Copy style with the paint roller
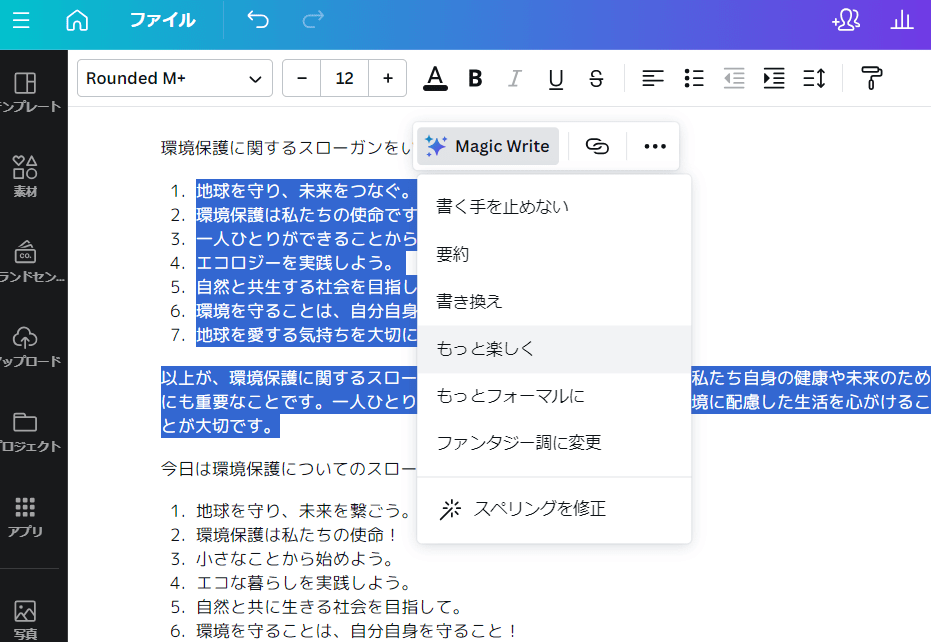The width and height of the screenshot is (931, 642). pos(871,78)
